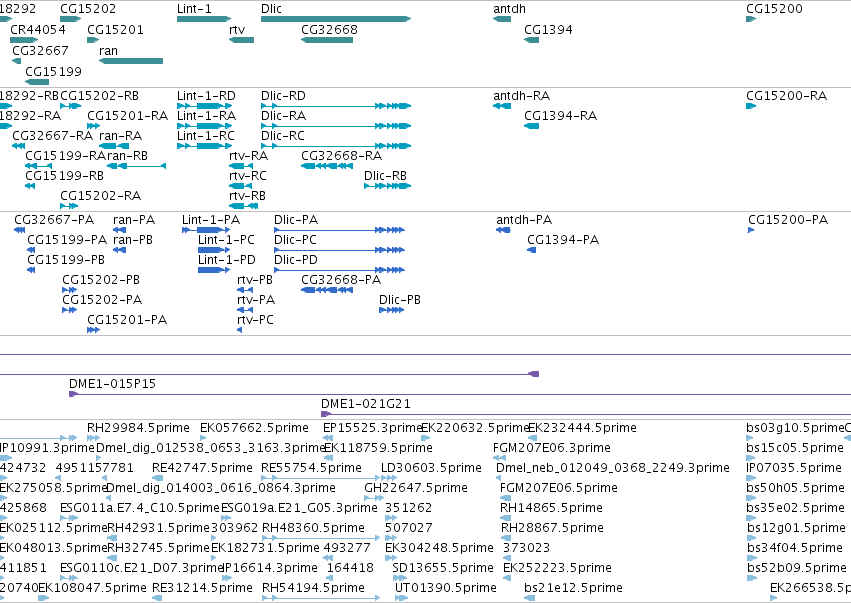Select the Lint-1 gene glyph

[x=204, y=19]
